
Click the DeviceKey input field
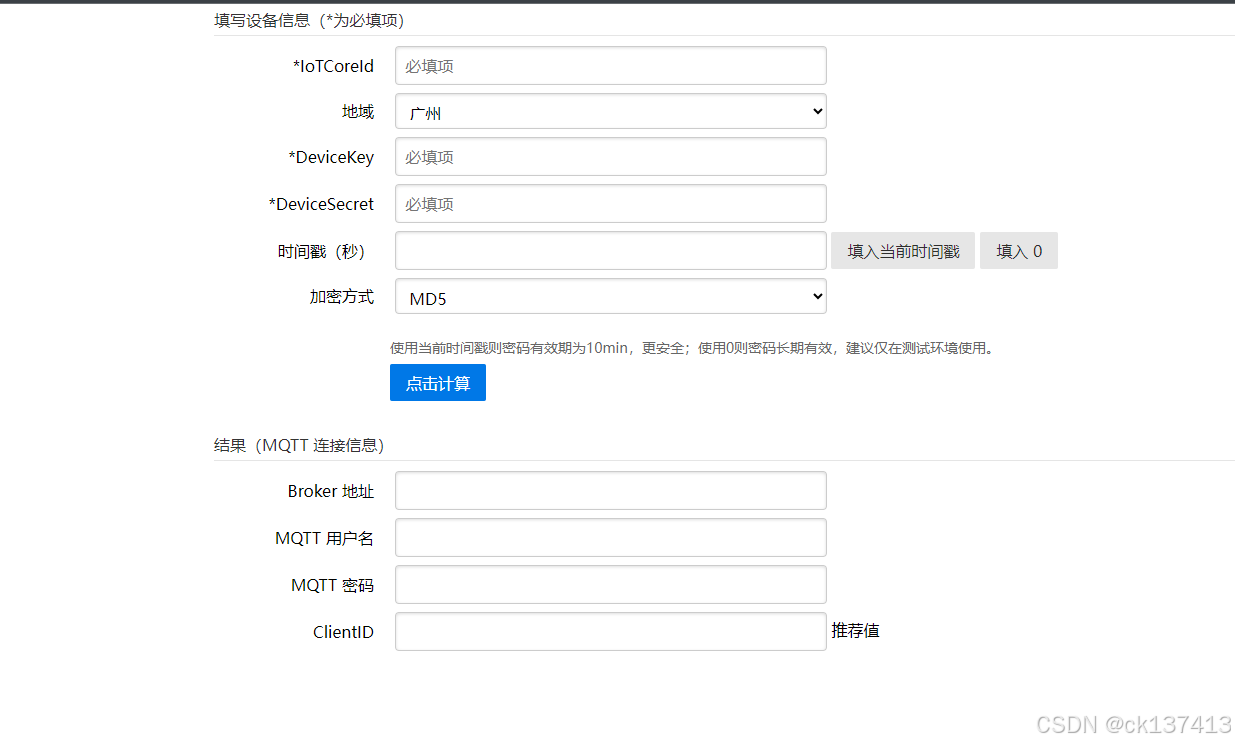610,157
